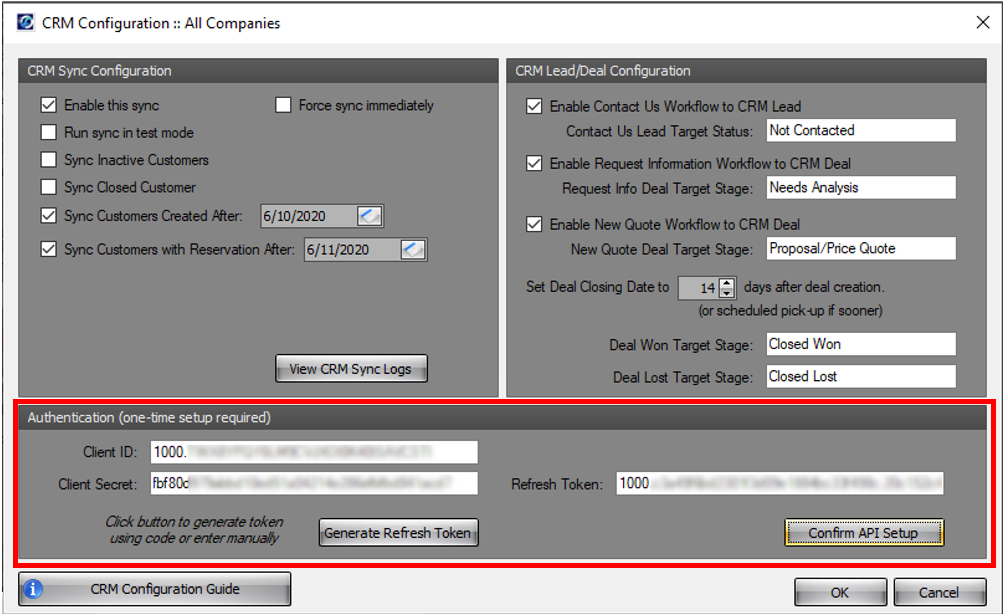Decrease deal closing days with down arrow
Viewport: 1004px width, 614px height.
727,293
